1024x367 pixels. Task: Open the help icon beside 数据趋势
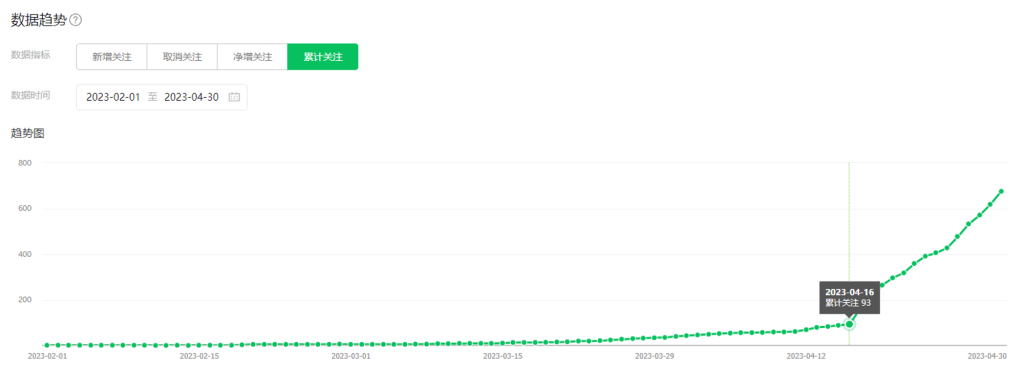pyautogui.click(x=76, y=21)
